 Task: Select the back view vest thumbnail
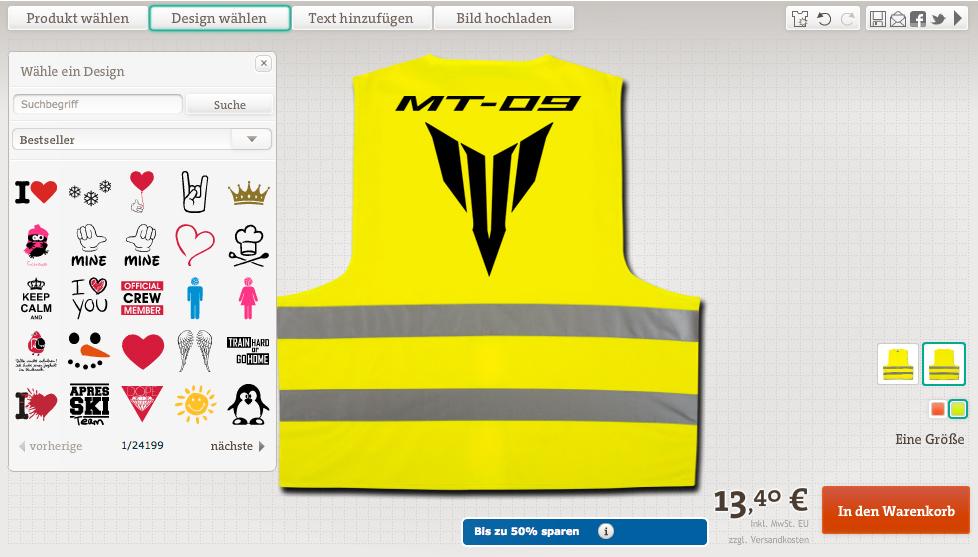click(943, 364)
